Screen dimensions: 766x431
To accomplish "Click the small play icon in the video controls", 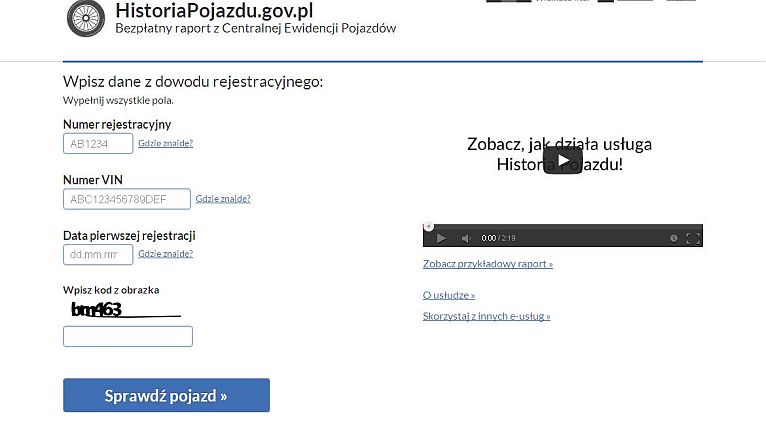I will coord(440,238).
